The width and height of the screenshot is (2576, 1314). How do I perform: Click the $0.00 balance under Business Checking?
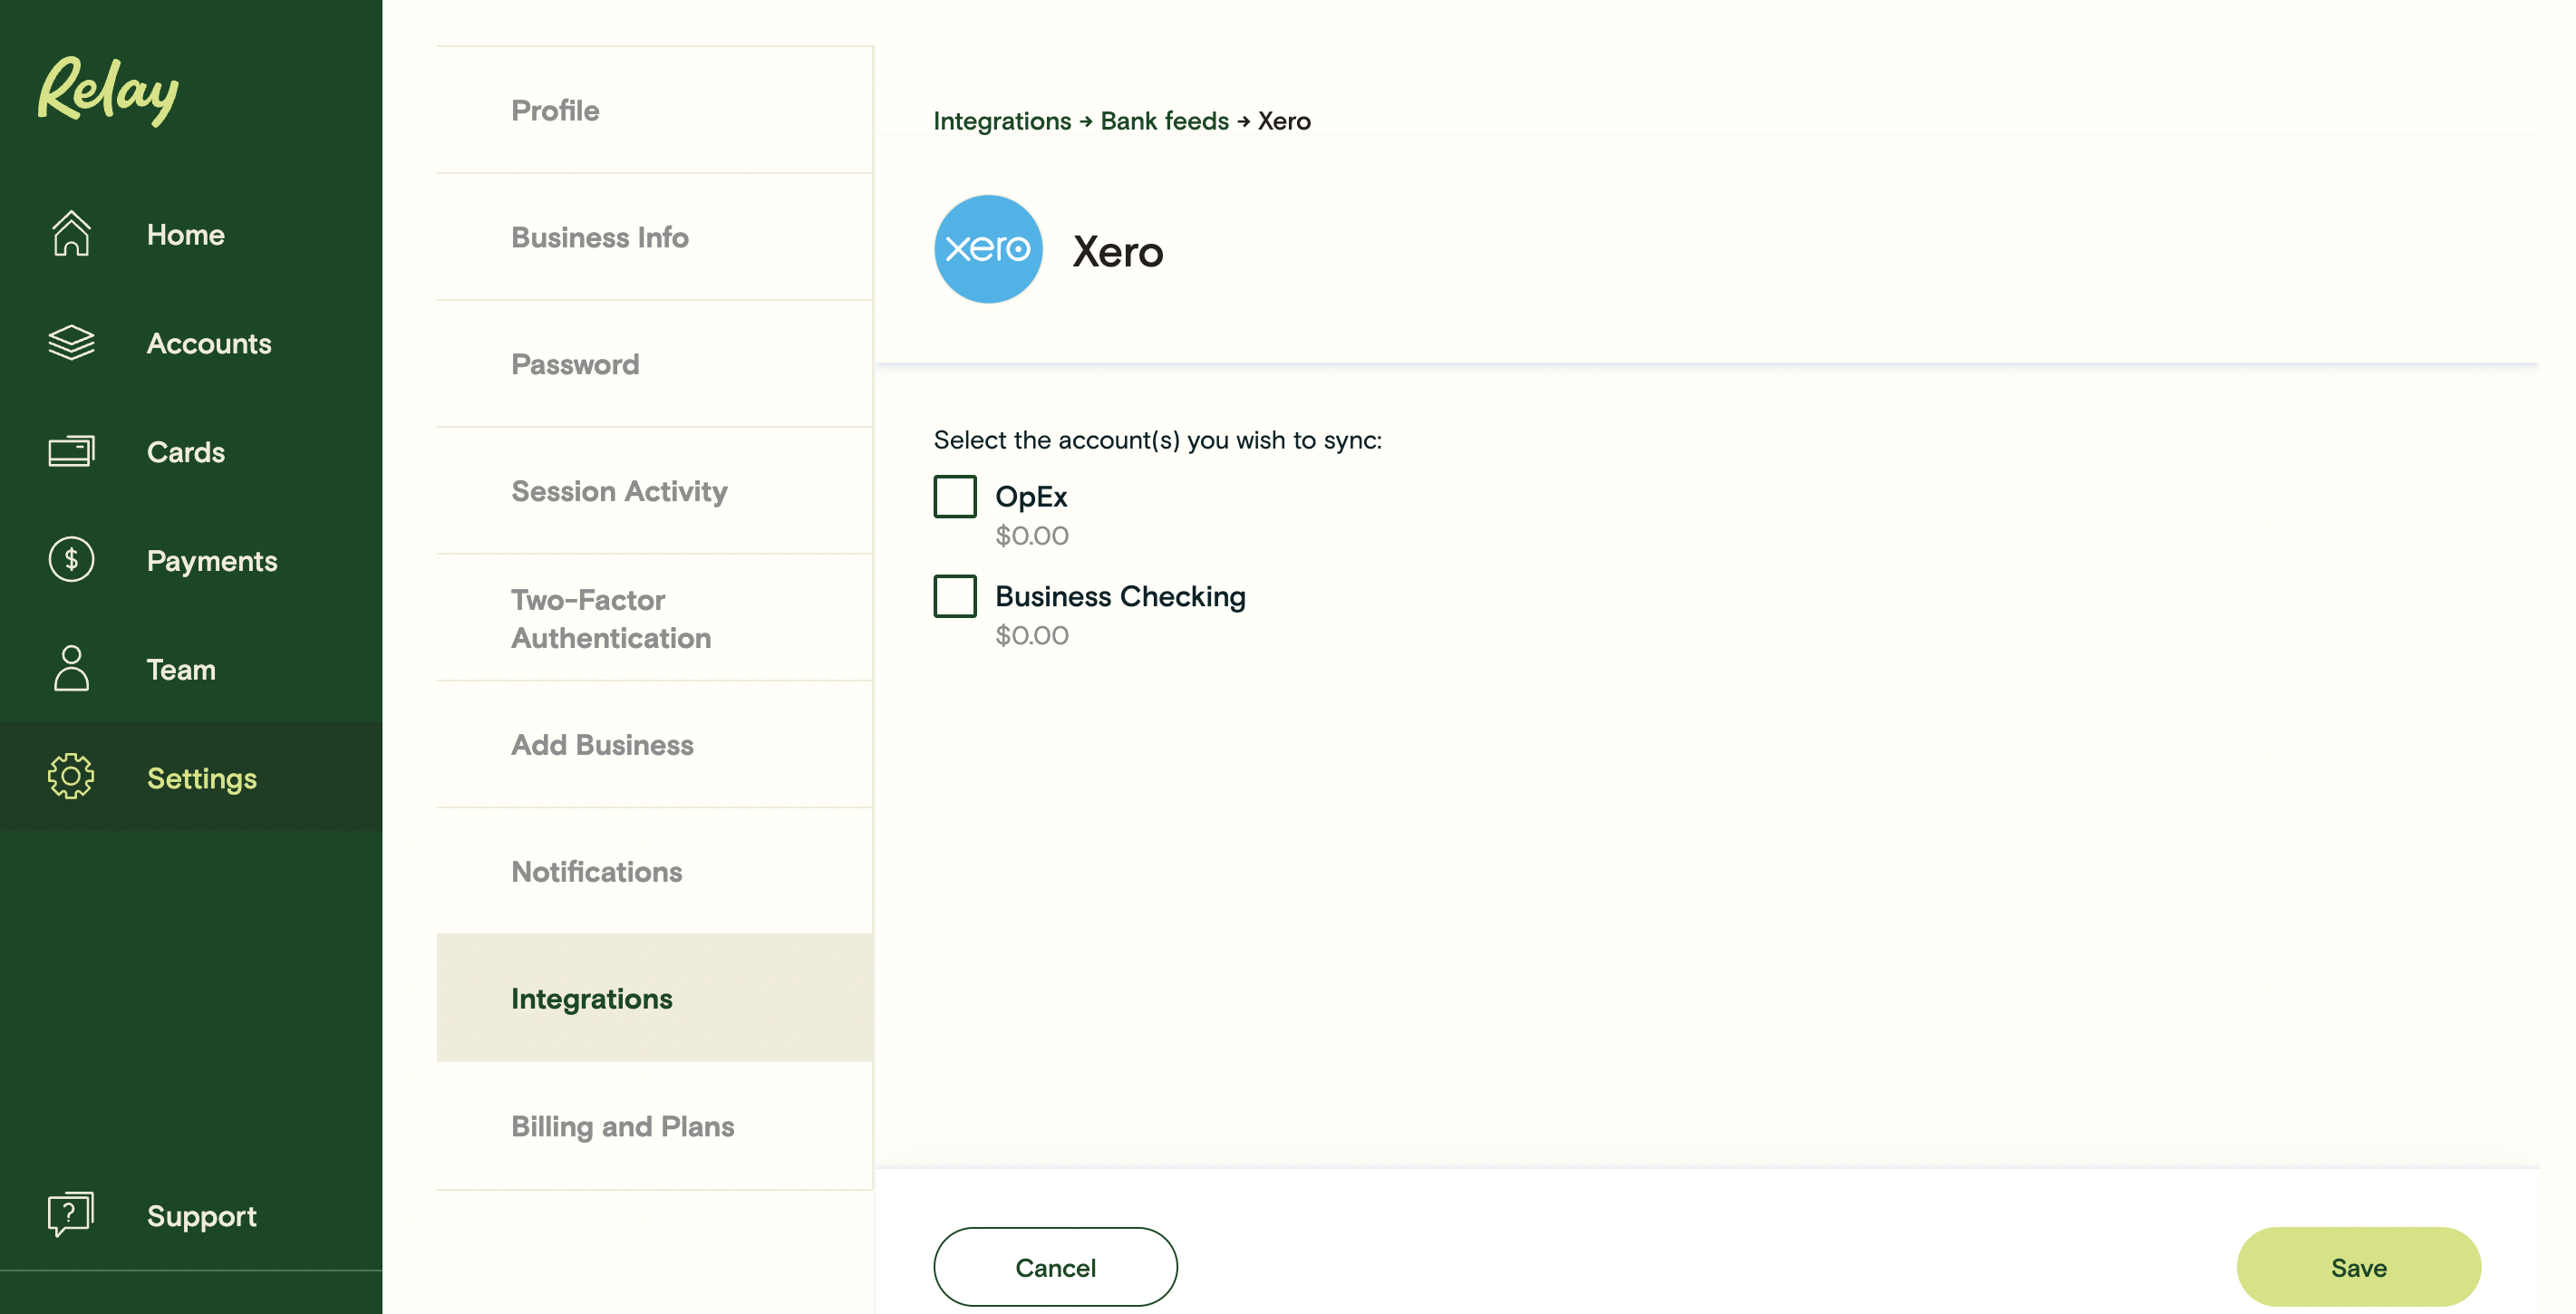[1032, 636]
